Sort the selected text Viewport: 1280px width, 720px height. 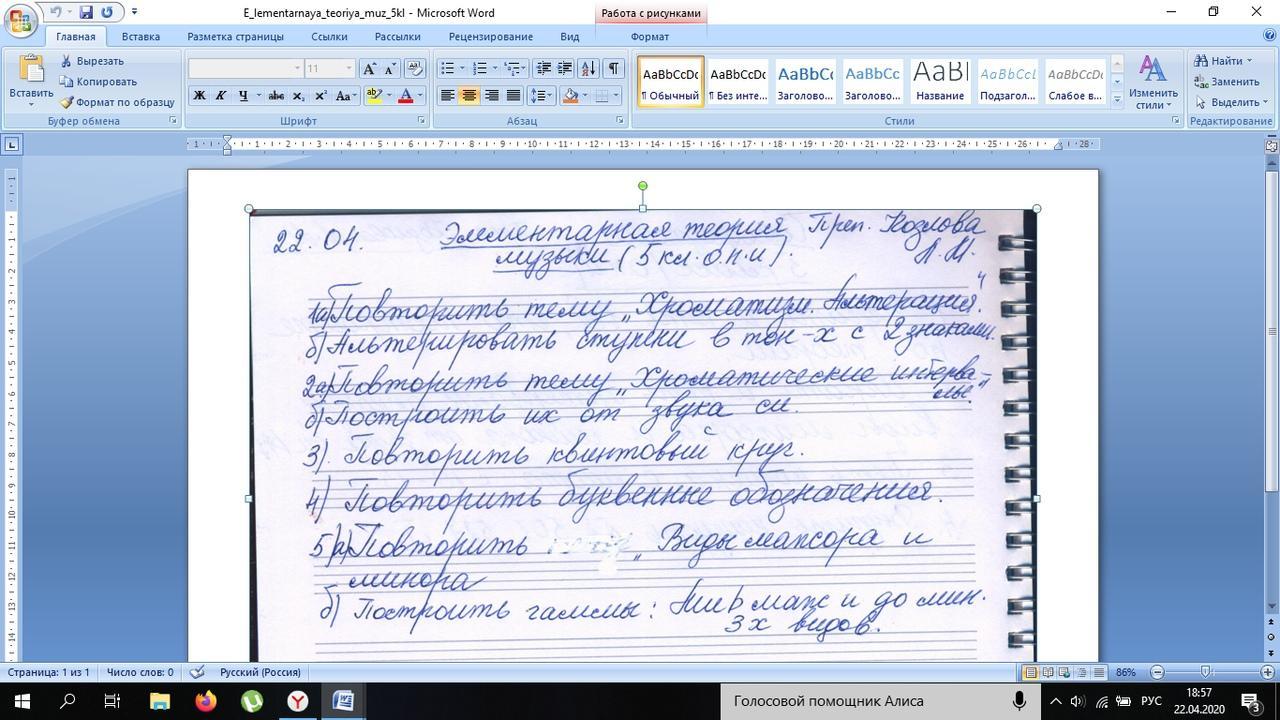tap(588, 68)
